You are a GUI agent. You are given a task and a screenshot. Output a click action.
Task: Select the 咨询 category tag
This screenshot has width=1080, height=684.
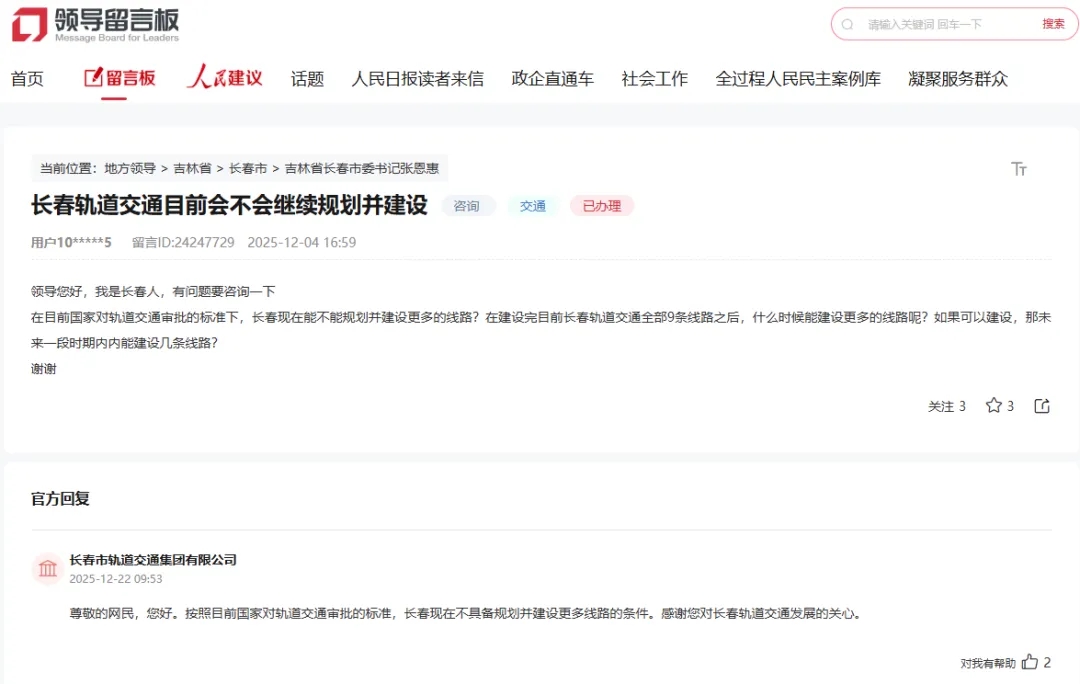[x=467, y=206]
